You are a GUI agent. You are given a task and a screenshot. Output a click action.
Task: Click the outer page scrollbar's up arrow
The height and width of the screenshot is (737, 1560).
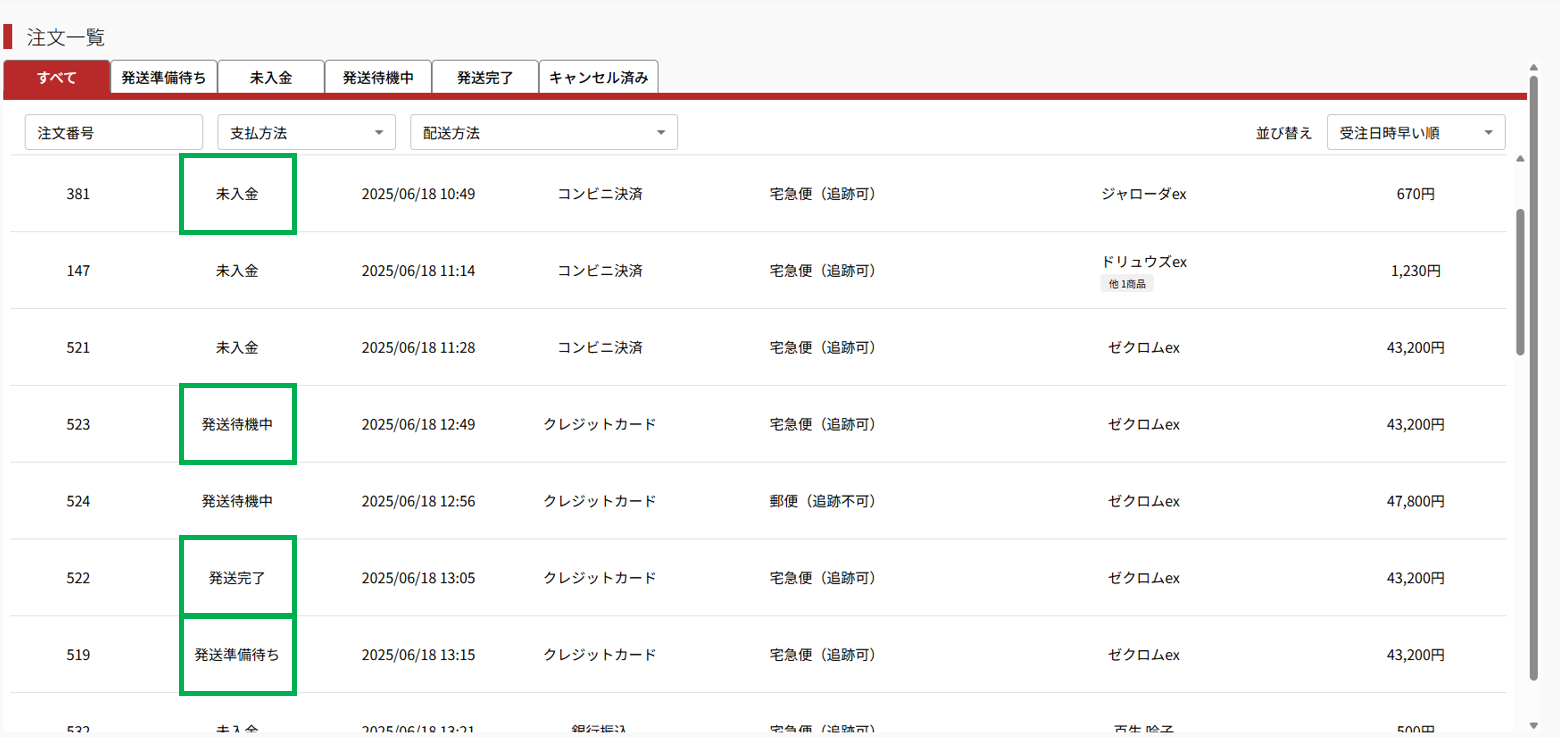click(1533, 68)
